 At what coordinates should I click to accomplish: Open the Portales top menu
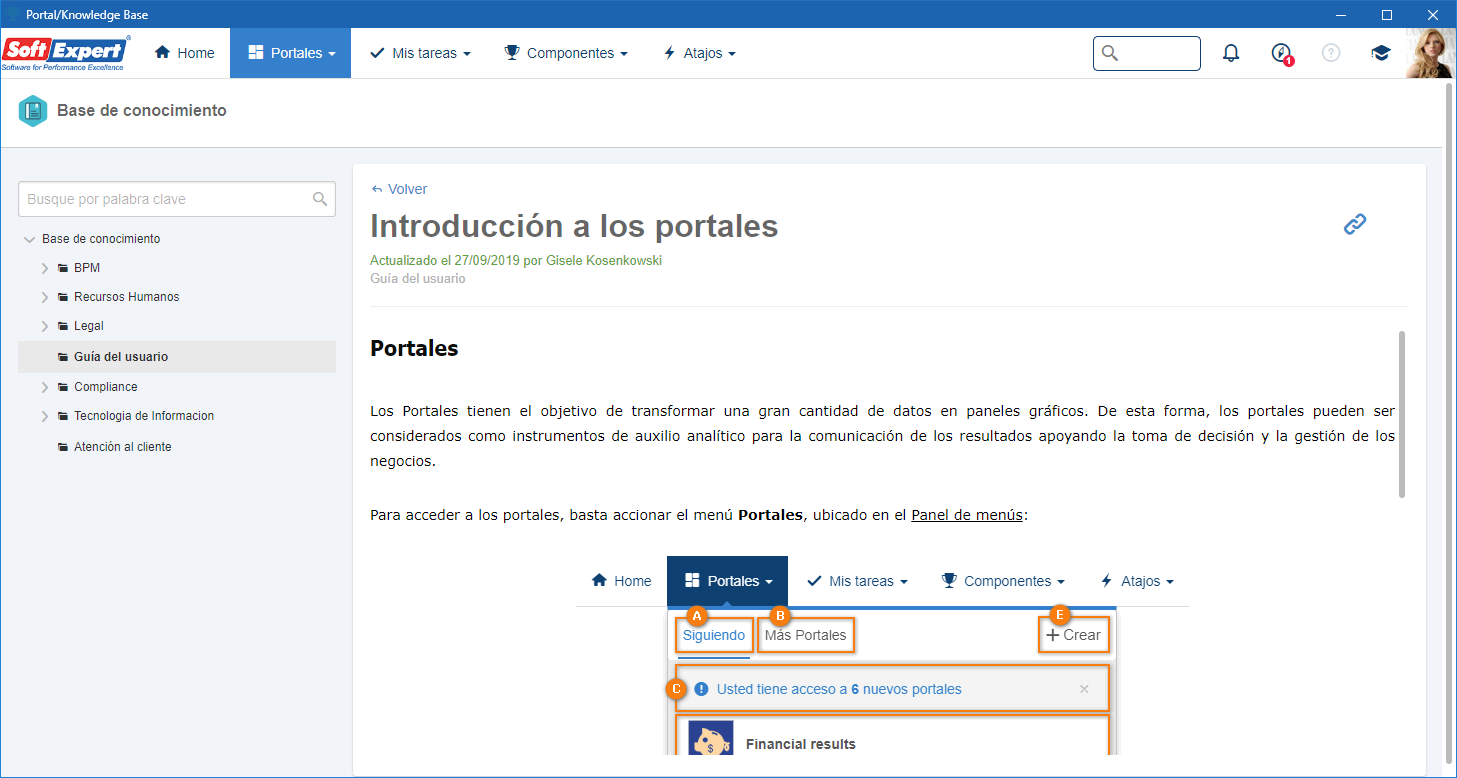coord(291,53)
